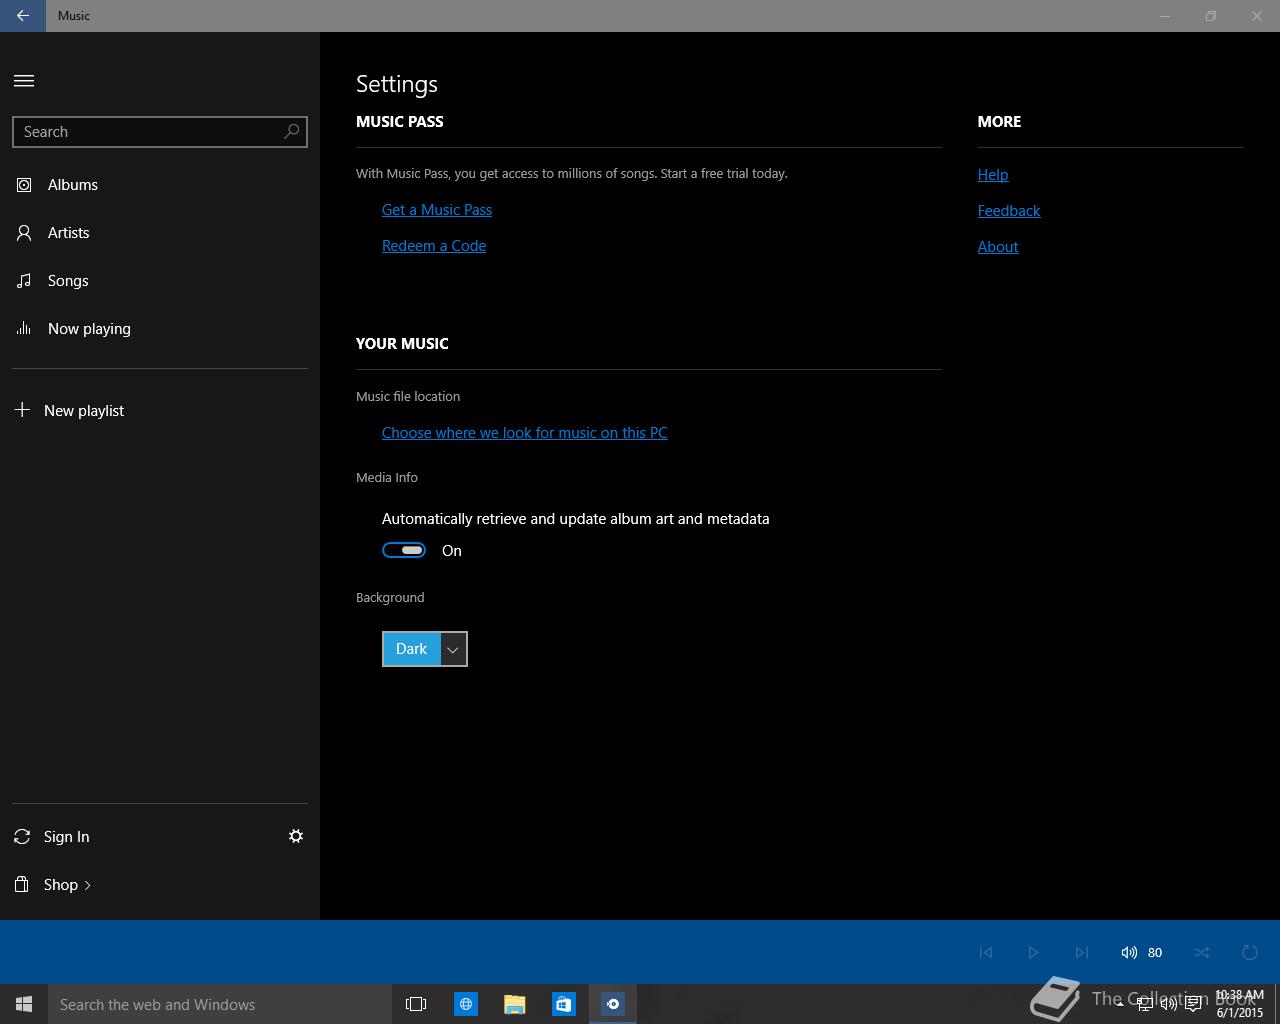Create a New playlist
Viewport: 1280px width, 1024px height.
(x=160, y=411)
